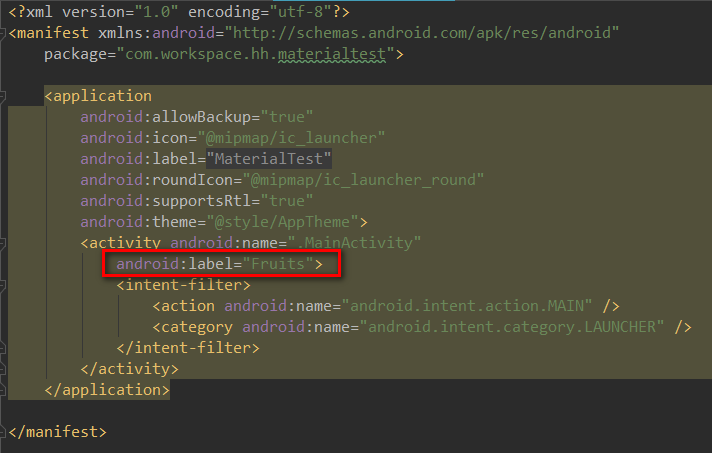
Task: Click the label attribute before "Fruits"
Action: (175, 264)
